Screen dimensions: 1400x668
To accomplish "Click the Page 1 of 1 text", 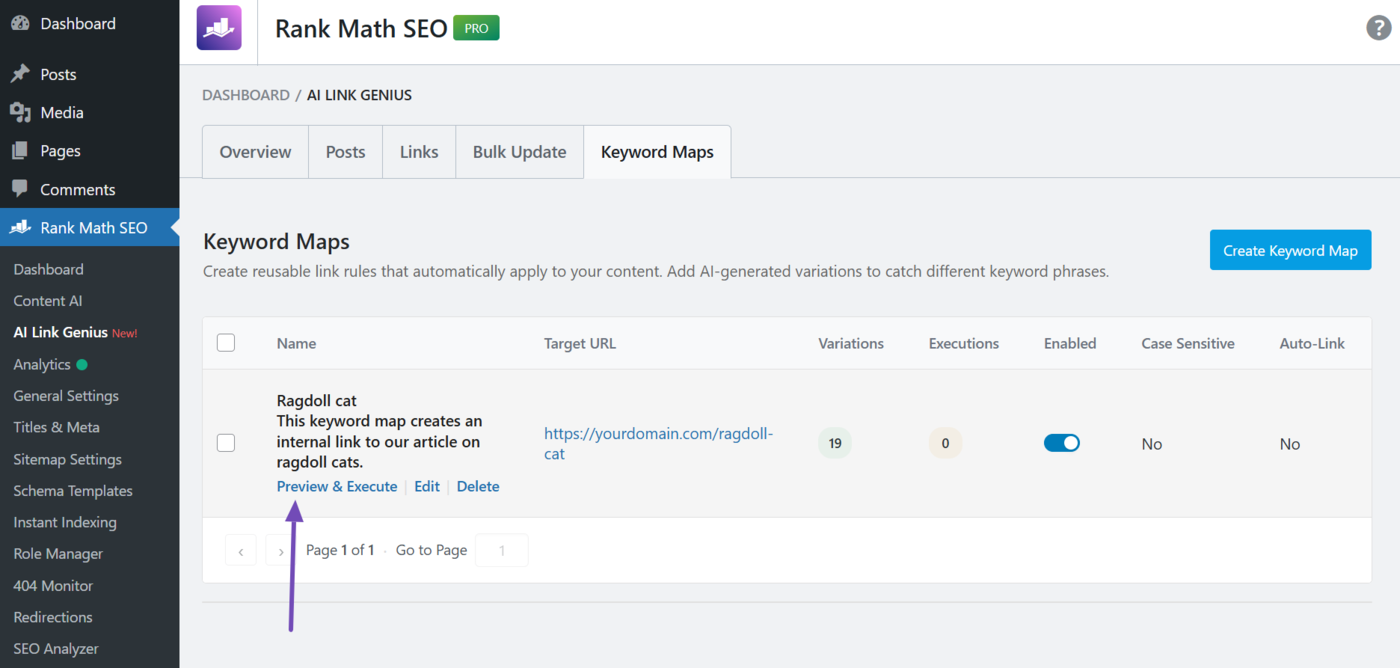I will point(340,550).
